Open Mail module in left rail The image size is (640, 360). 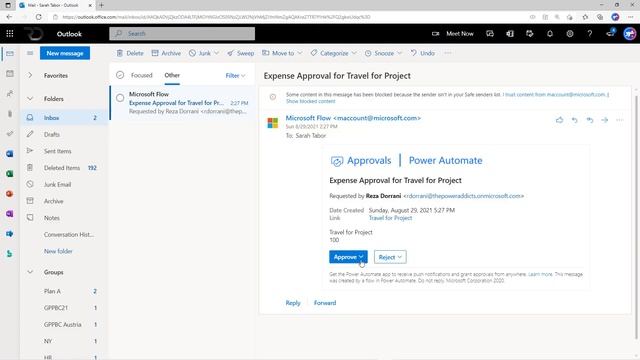[x=10, y=53]
